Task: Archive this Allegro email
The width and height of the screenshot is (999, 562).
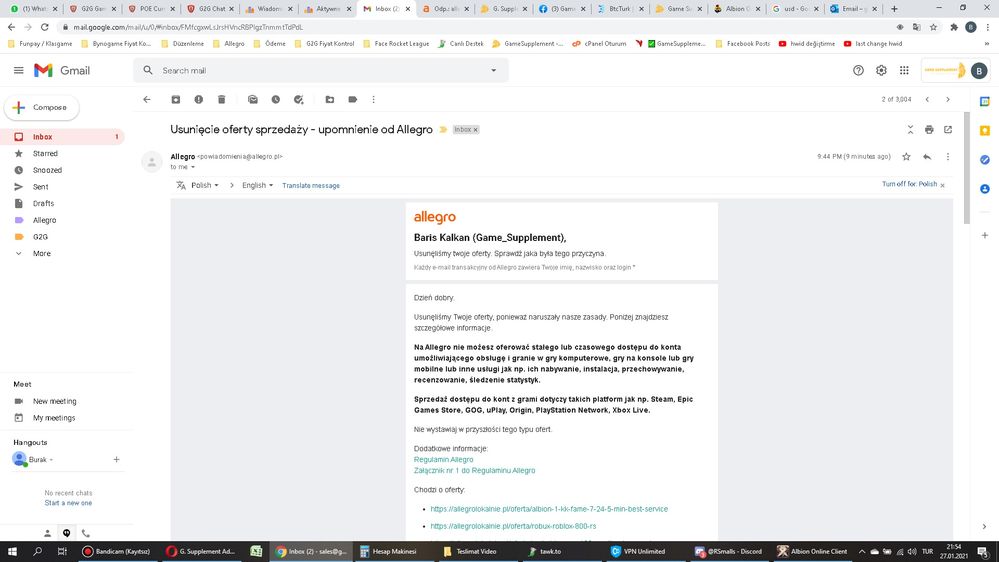Action: [x=176, y=99]
